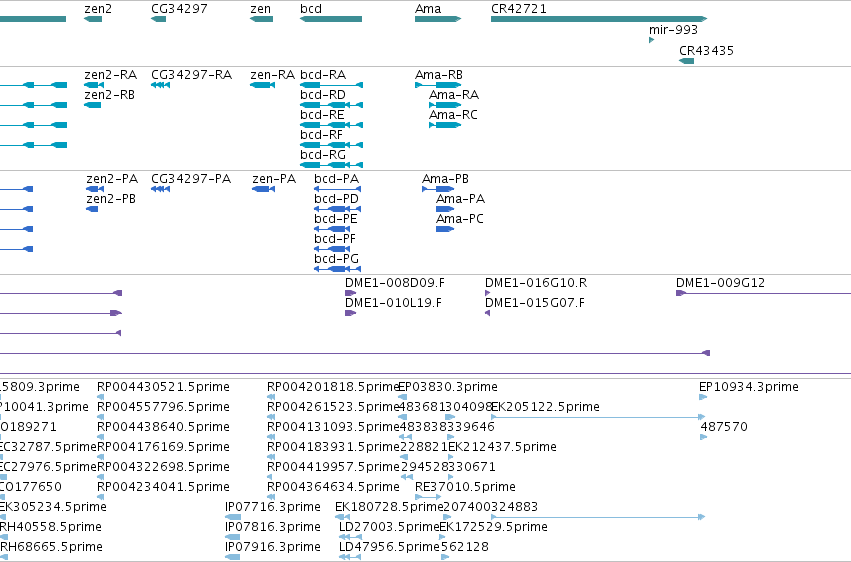This screenshot has height=562, width=851.
Task: Click protein bcd-PE
Action: coord(332,229)
